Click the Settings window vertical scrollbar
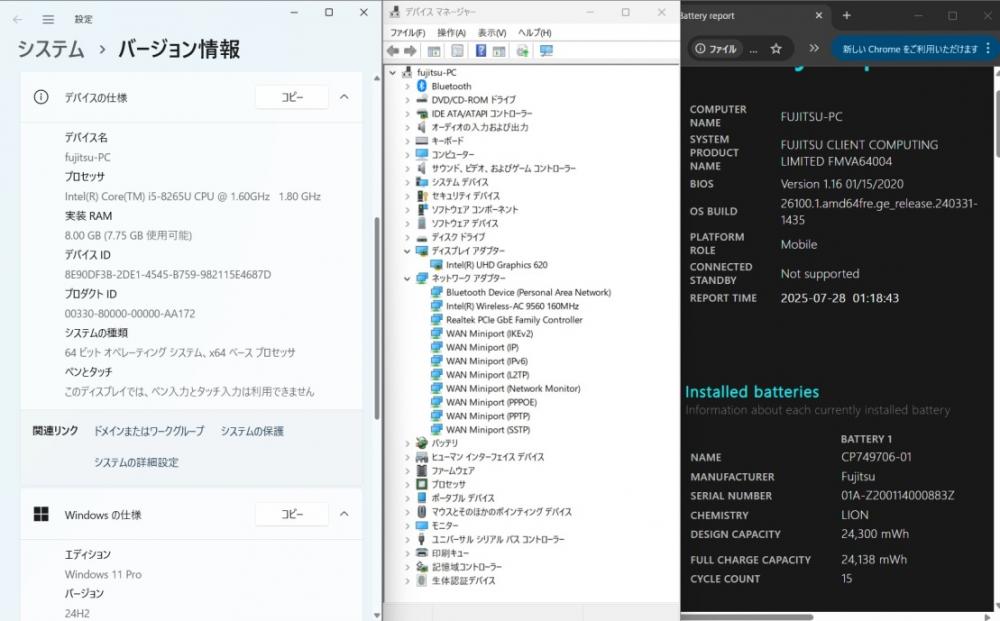The height and width of the screenshot is (621, 1000). coord(377,318)
